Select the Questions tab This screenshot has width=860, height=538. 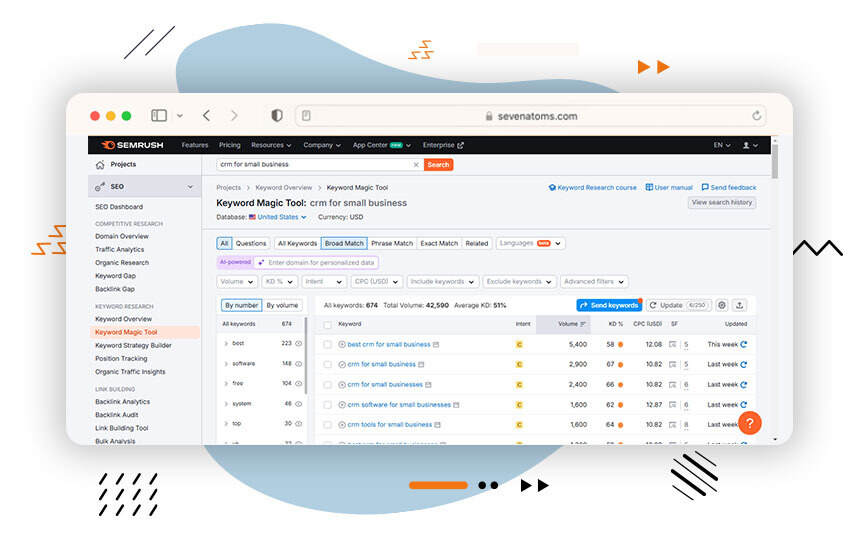tap(251, 243)
